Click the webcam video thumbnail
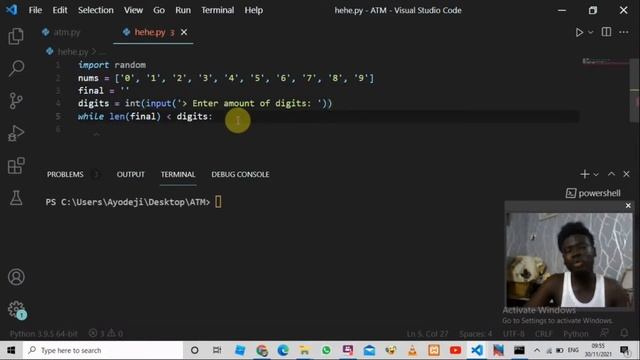The height and width of the screenshot is (360, 640). click(x=569, y=260)
